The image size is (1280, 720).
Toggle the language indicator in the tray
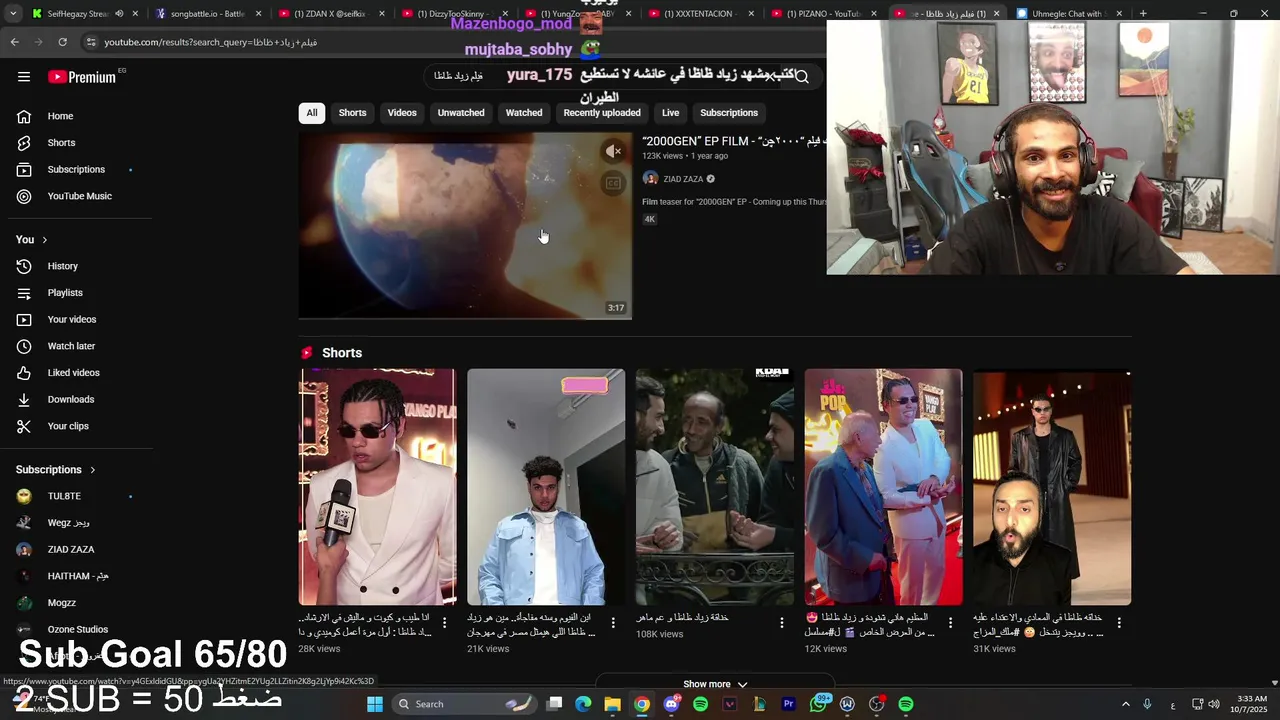tap(1173, 705)
